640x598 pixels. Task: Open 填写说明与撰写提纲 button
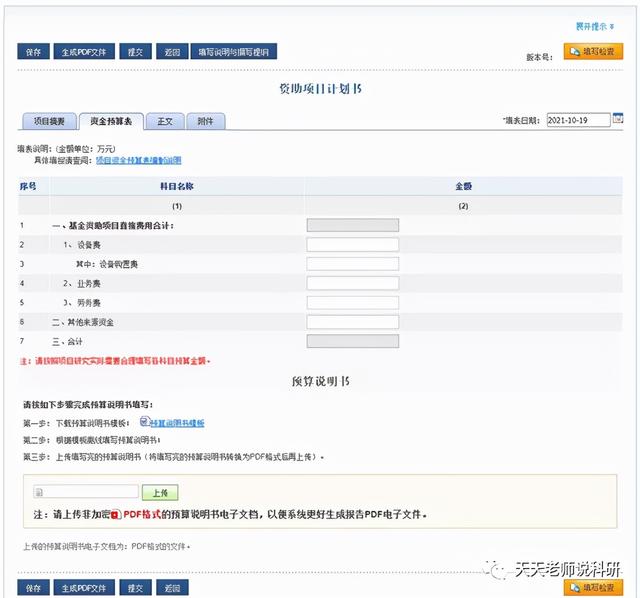[x=234, y=52]
